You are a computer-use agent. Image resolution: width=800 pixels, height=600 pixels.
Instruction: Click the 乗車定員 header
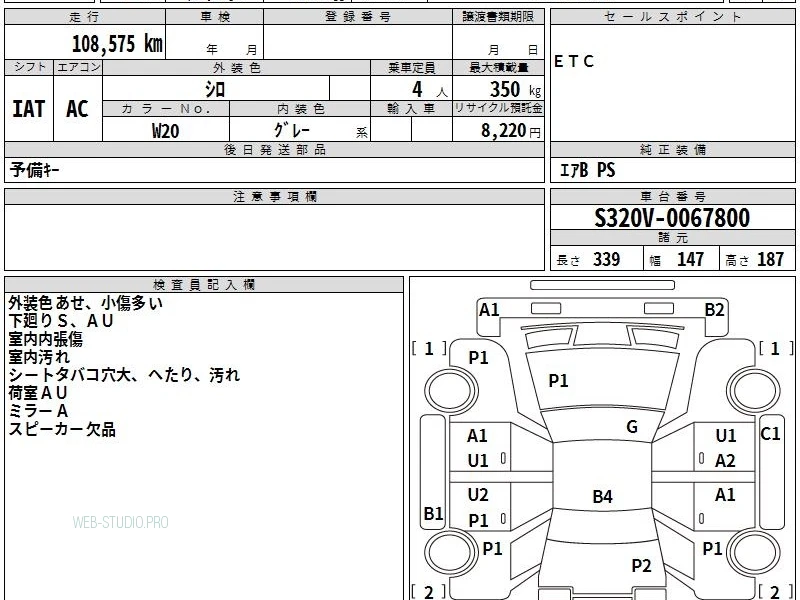point(411,67)
